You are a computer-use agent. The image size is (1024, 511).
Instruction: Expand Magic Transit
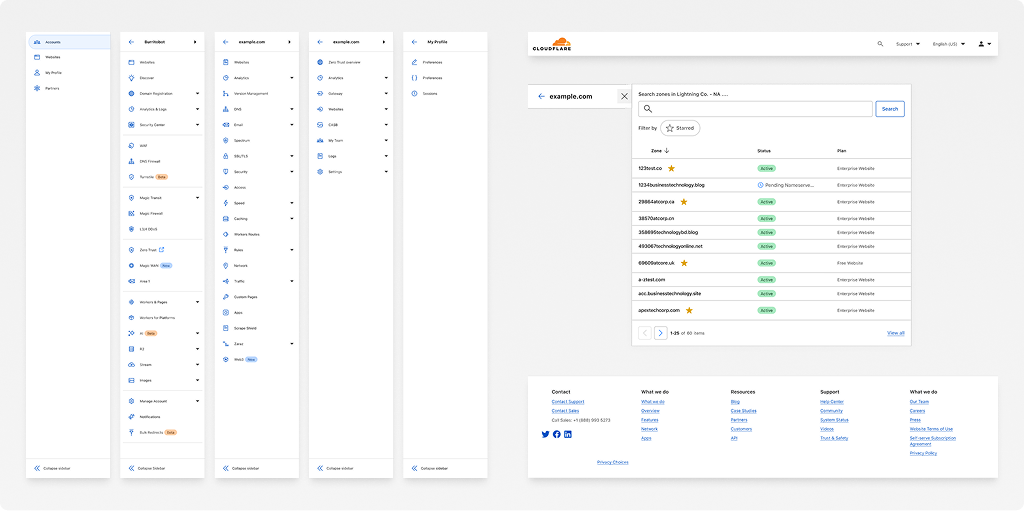(197, 198)
